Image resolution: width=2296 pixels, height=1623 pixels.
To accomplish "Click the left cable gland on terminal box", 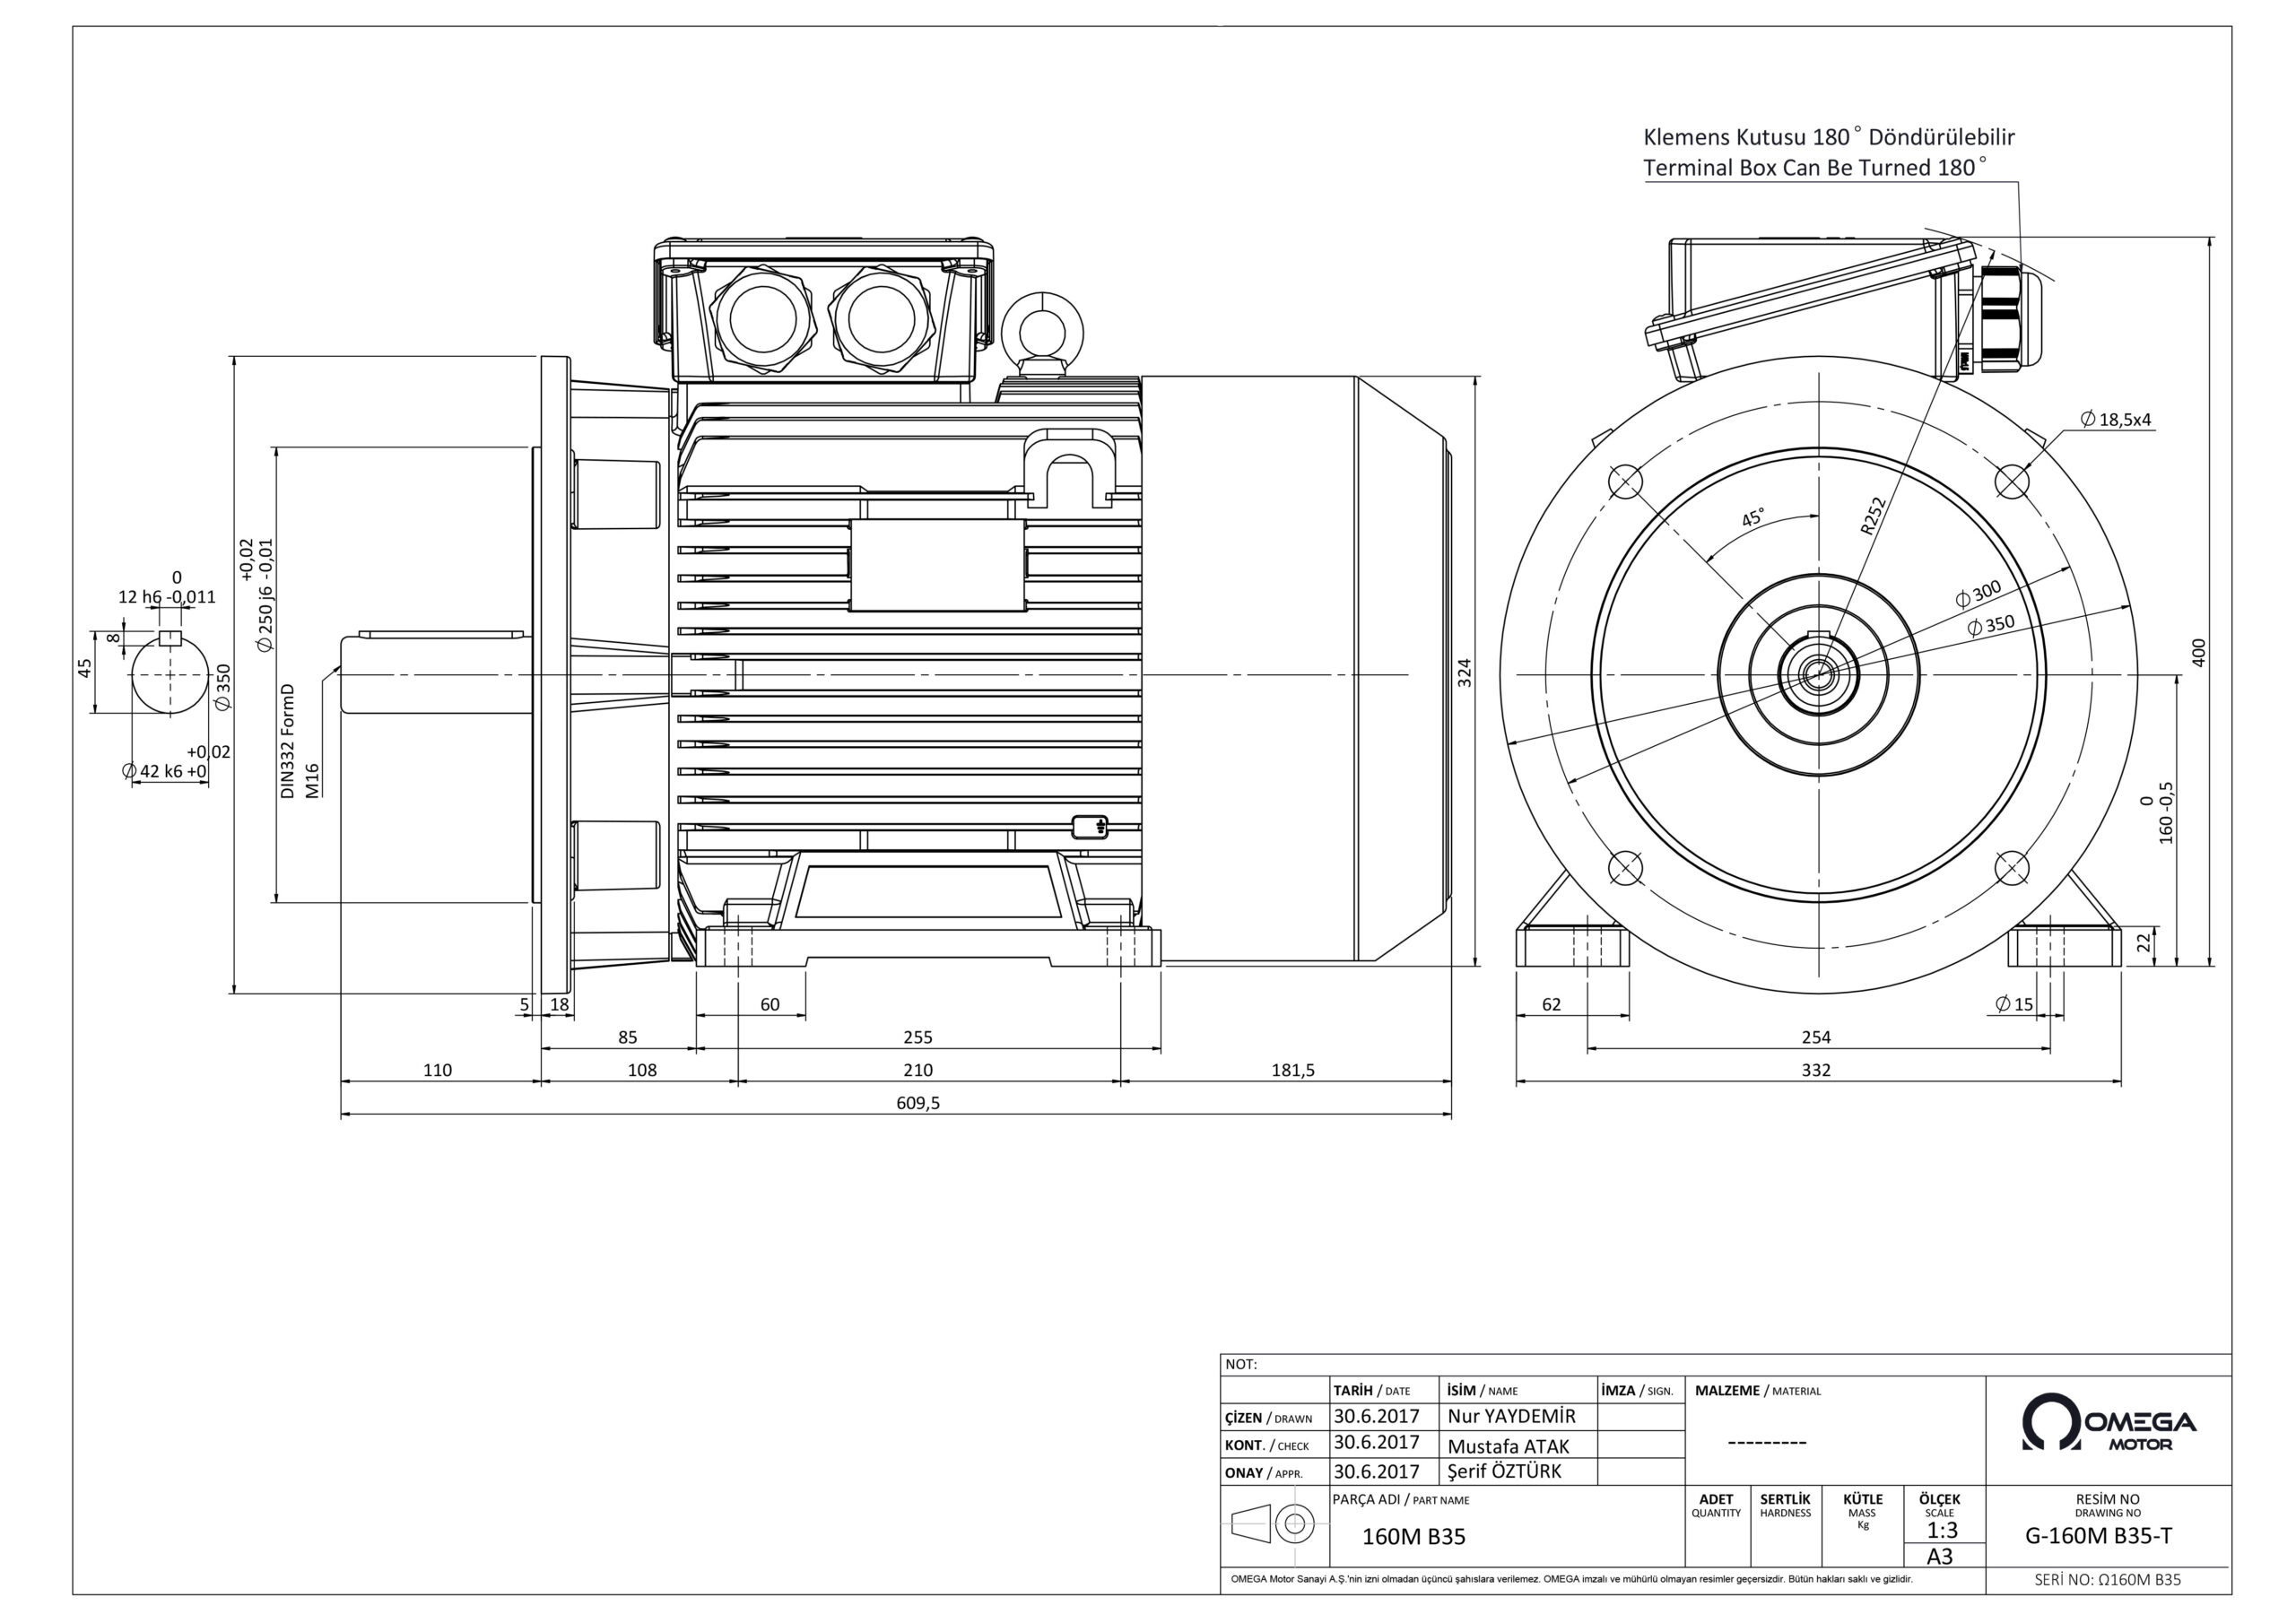I will pyautogui.click(x=763, y=319).
